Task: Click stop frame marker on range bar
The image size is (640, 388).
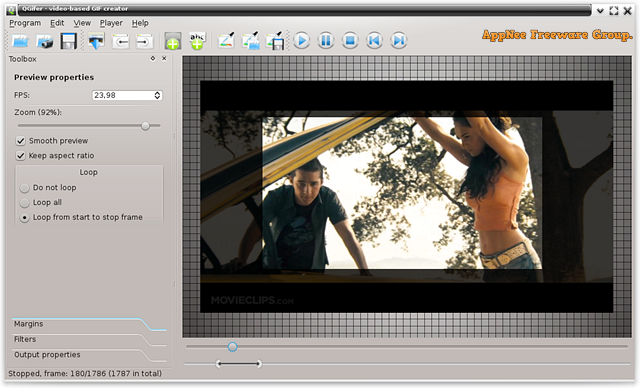Action: [259, 363]
